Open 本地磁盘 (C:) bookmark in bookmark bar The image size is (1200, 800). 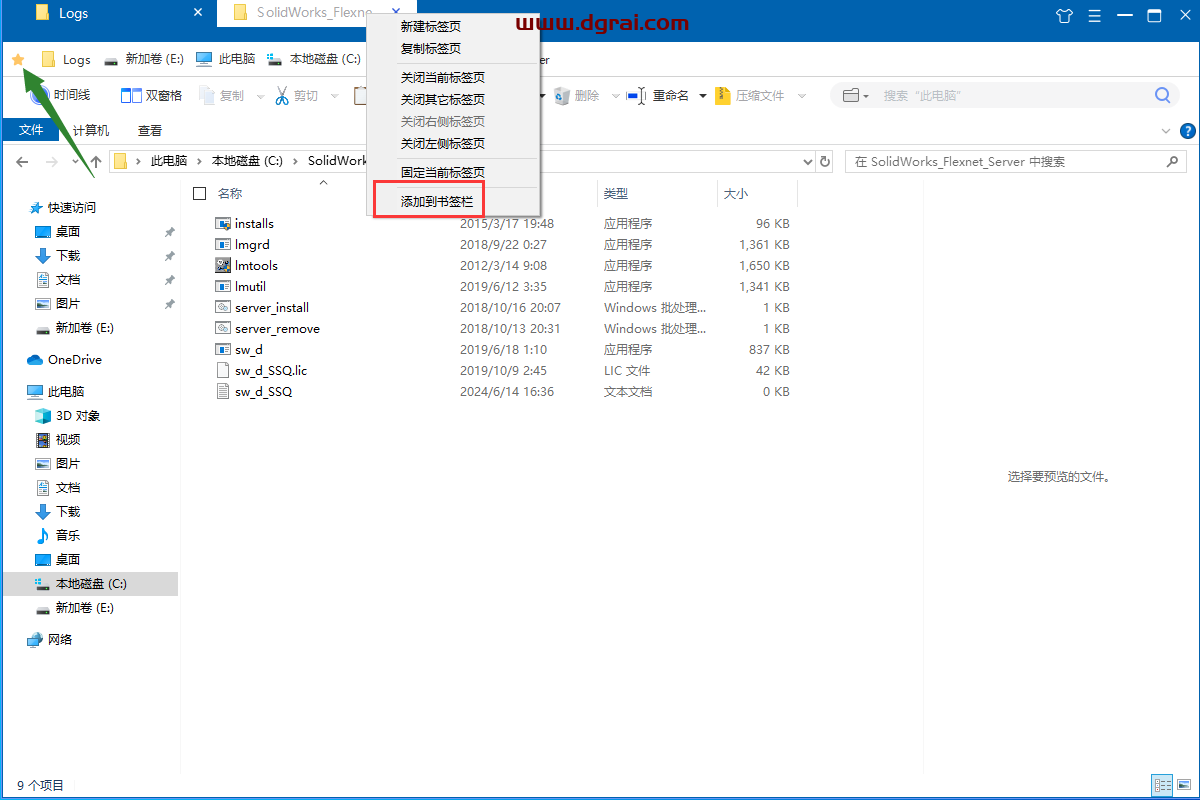tap(314, 60)
